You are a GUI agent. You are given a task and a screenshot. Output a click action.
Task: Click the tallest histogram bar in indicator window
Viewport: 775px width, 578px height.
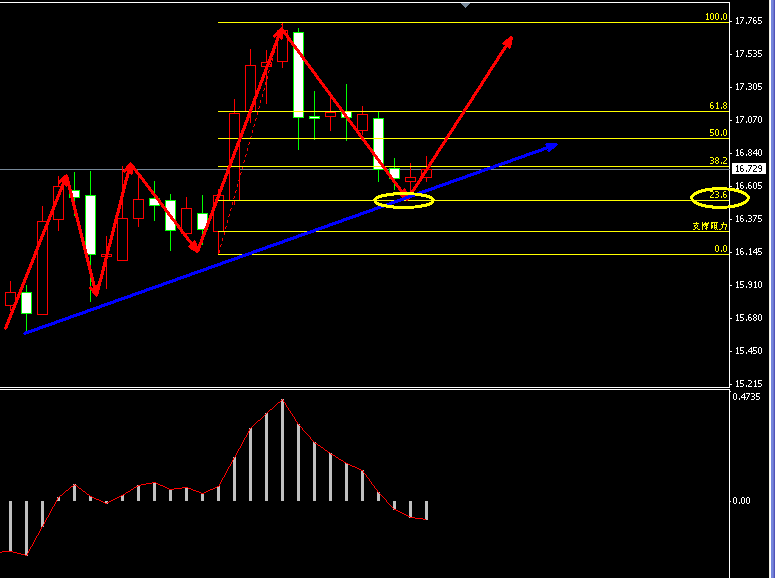pyautogui.click(x=282, y=450)
